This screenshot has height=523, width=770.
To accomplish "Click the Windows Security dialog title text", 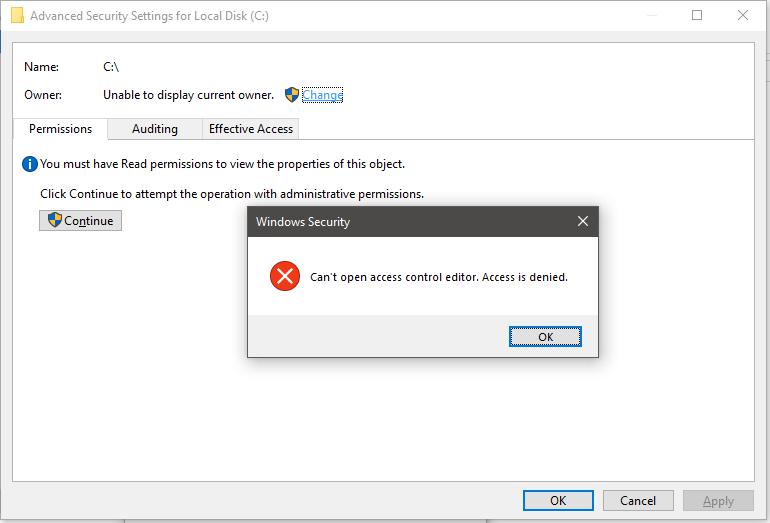I will (303, 221).
